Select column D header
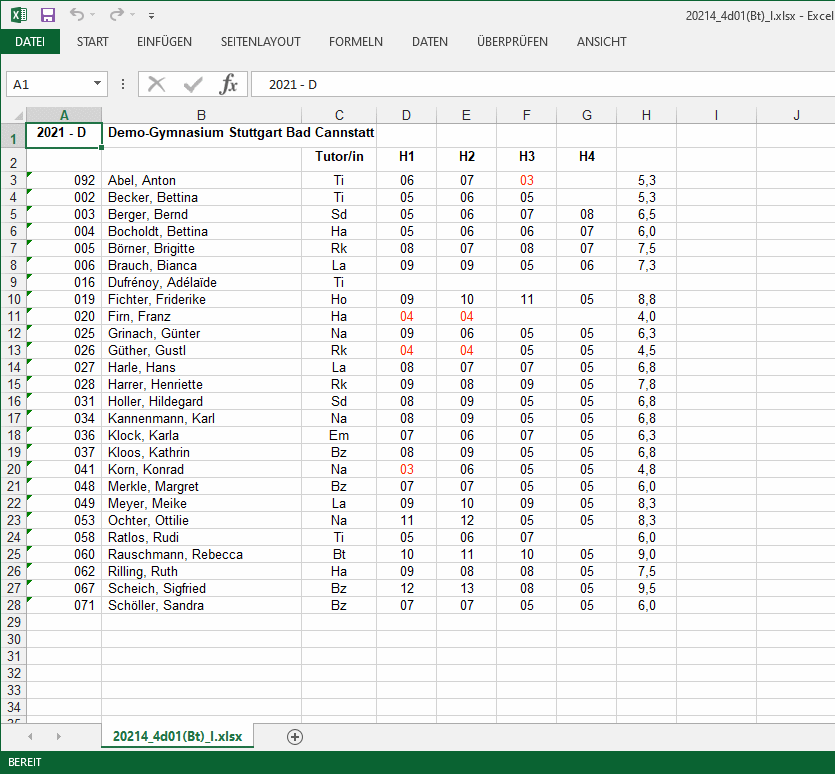 406,115
